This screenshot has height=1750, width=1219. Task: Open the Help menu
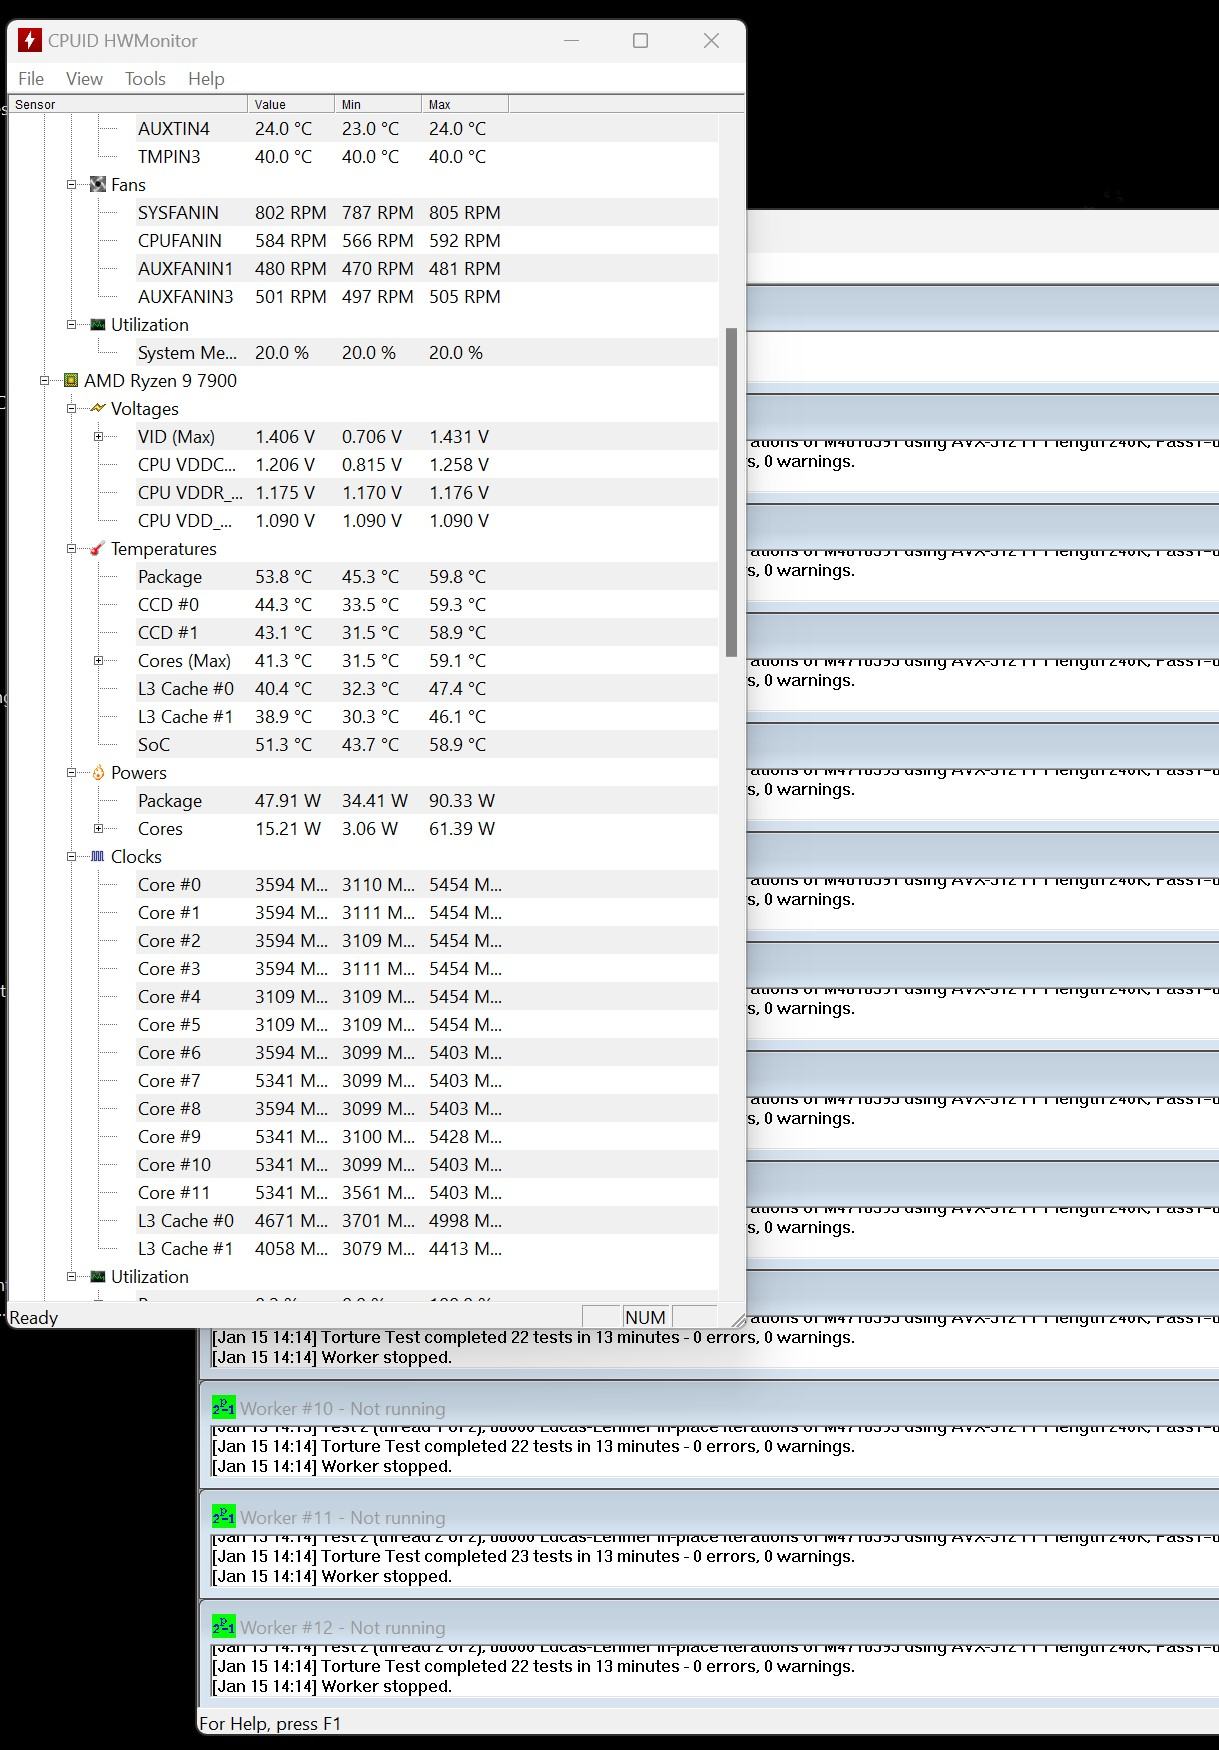click(206, 78)
